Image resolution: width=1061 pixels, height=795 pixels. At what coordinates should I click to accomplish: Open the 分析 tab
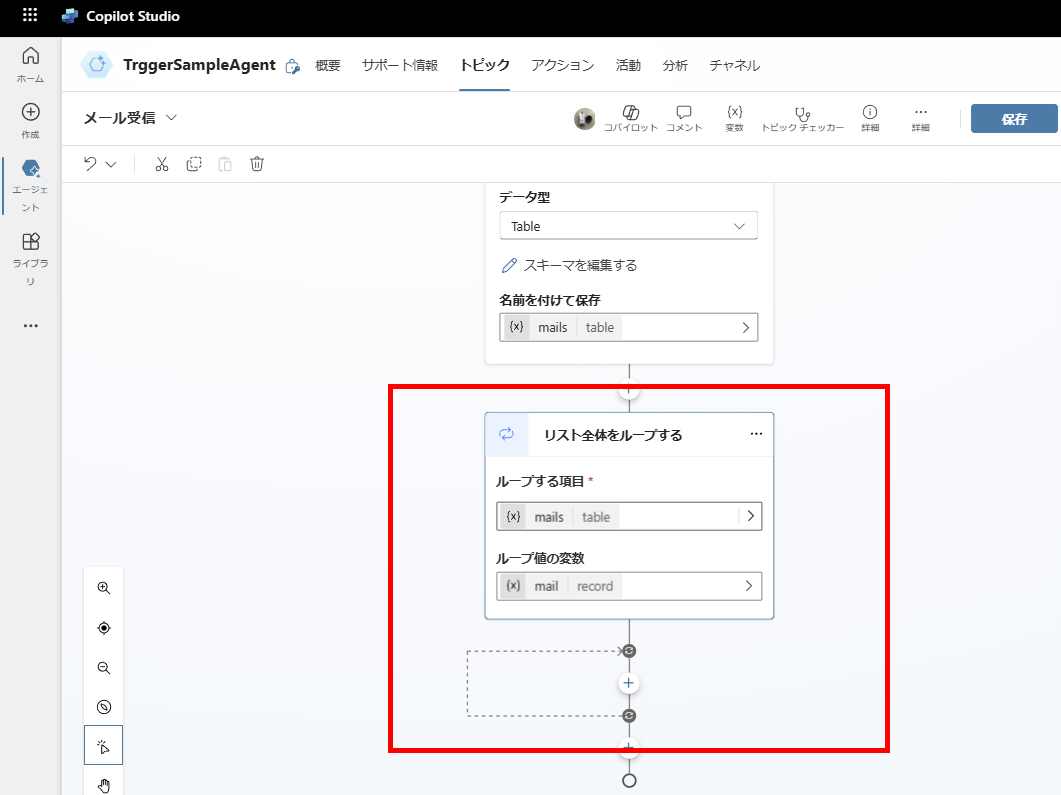(x=675, y=64)
